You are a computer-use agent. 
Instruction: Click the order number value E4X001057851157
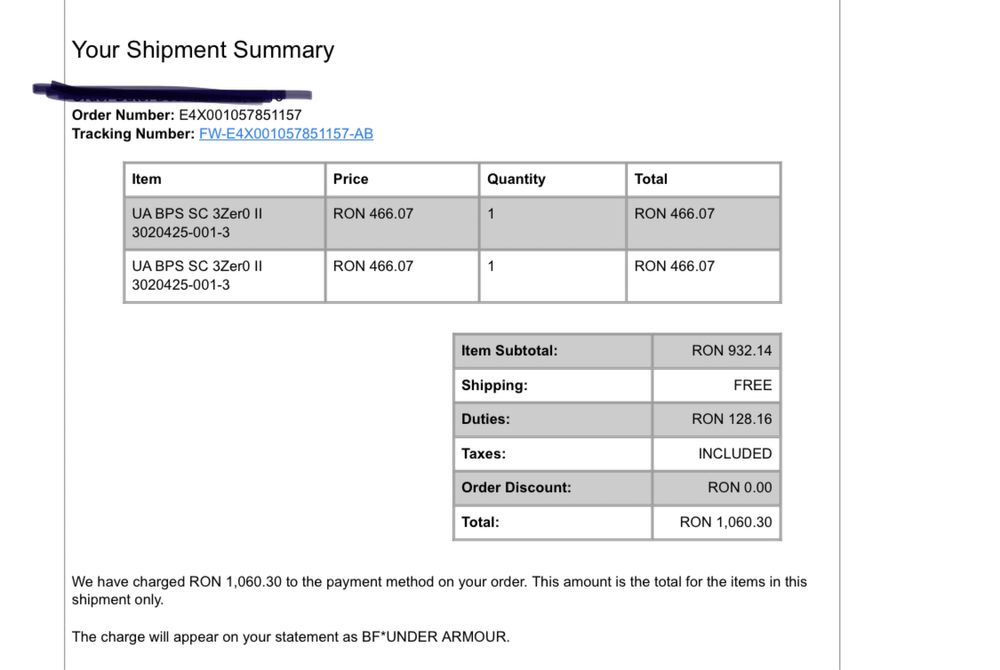click(x=240, y=115)
